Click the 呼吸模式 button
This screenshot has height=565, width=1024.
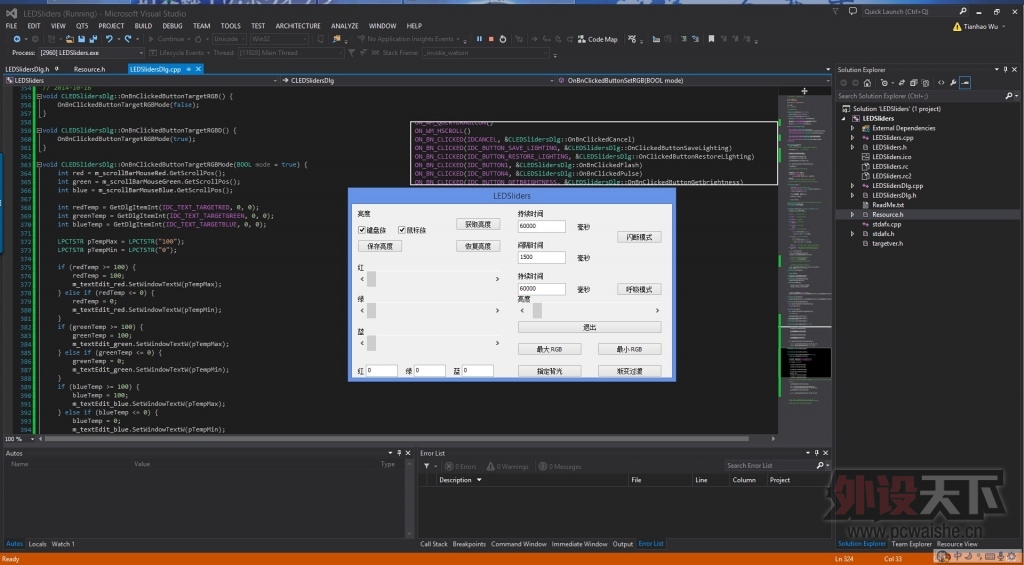[639, 289]
